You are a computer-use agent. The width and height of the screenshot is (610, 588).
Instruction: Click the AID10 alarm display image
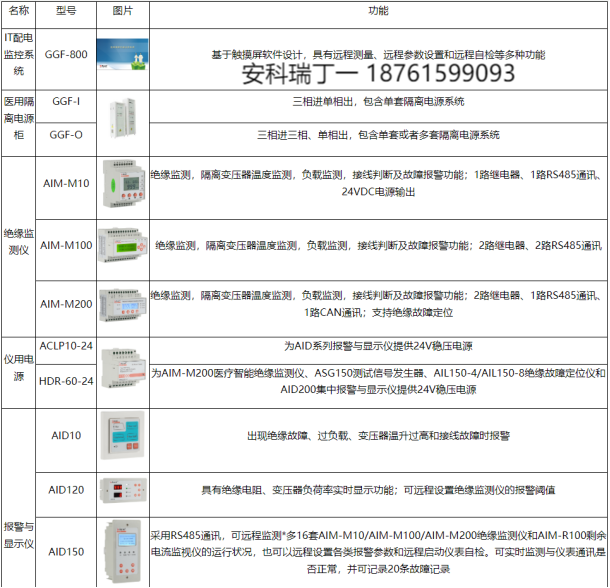tap(123, 435)
